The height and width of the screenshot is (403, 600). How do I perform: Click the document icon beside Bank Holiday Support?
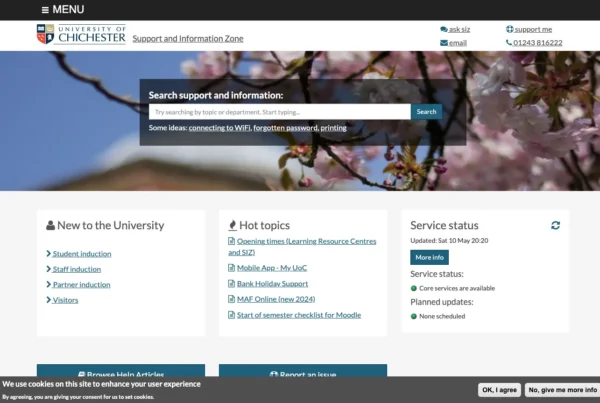[x=232, y=284]
